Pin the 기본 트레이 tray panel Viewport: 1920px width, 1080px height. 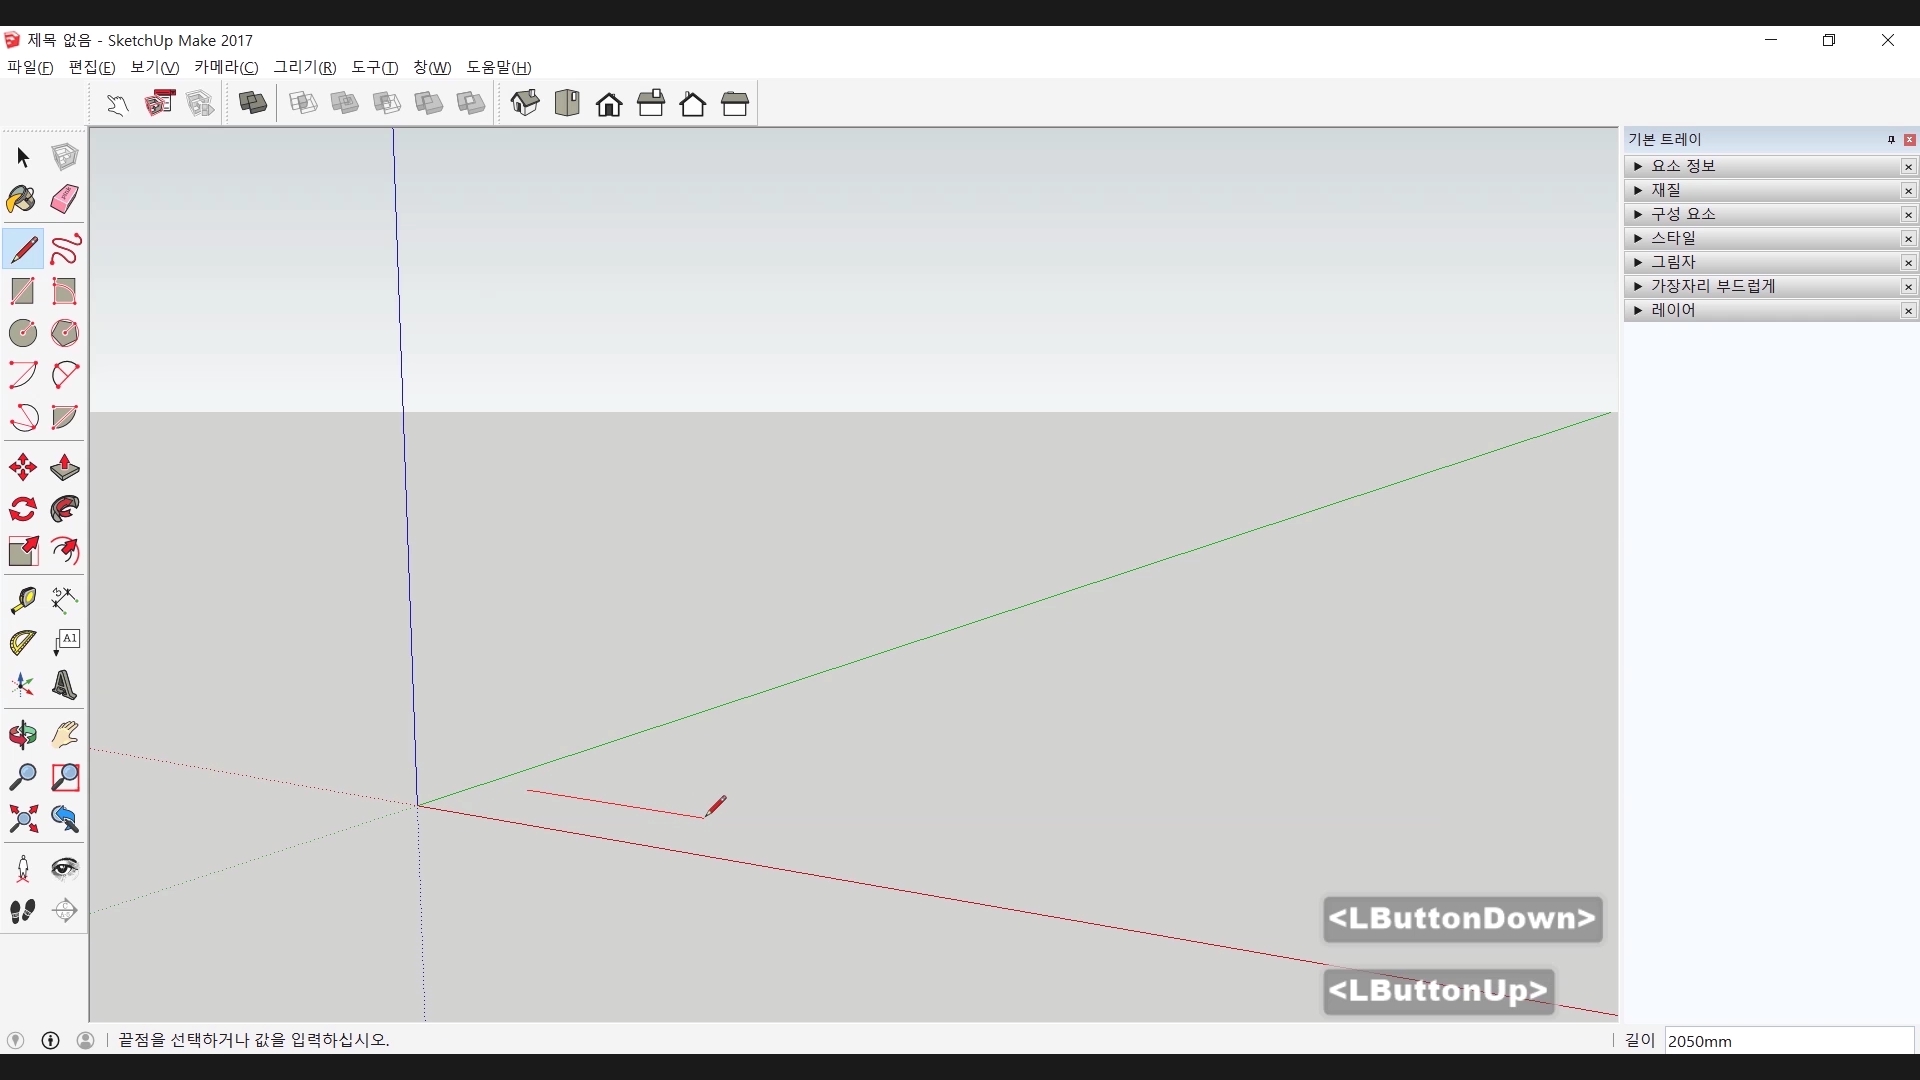tap(1891, 140)
